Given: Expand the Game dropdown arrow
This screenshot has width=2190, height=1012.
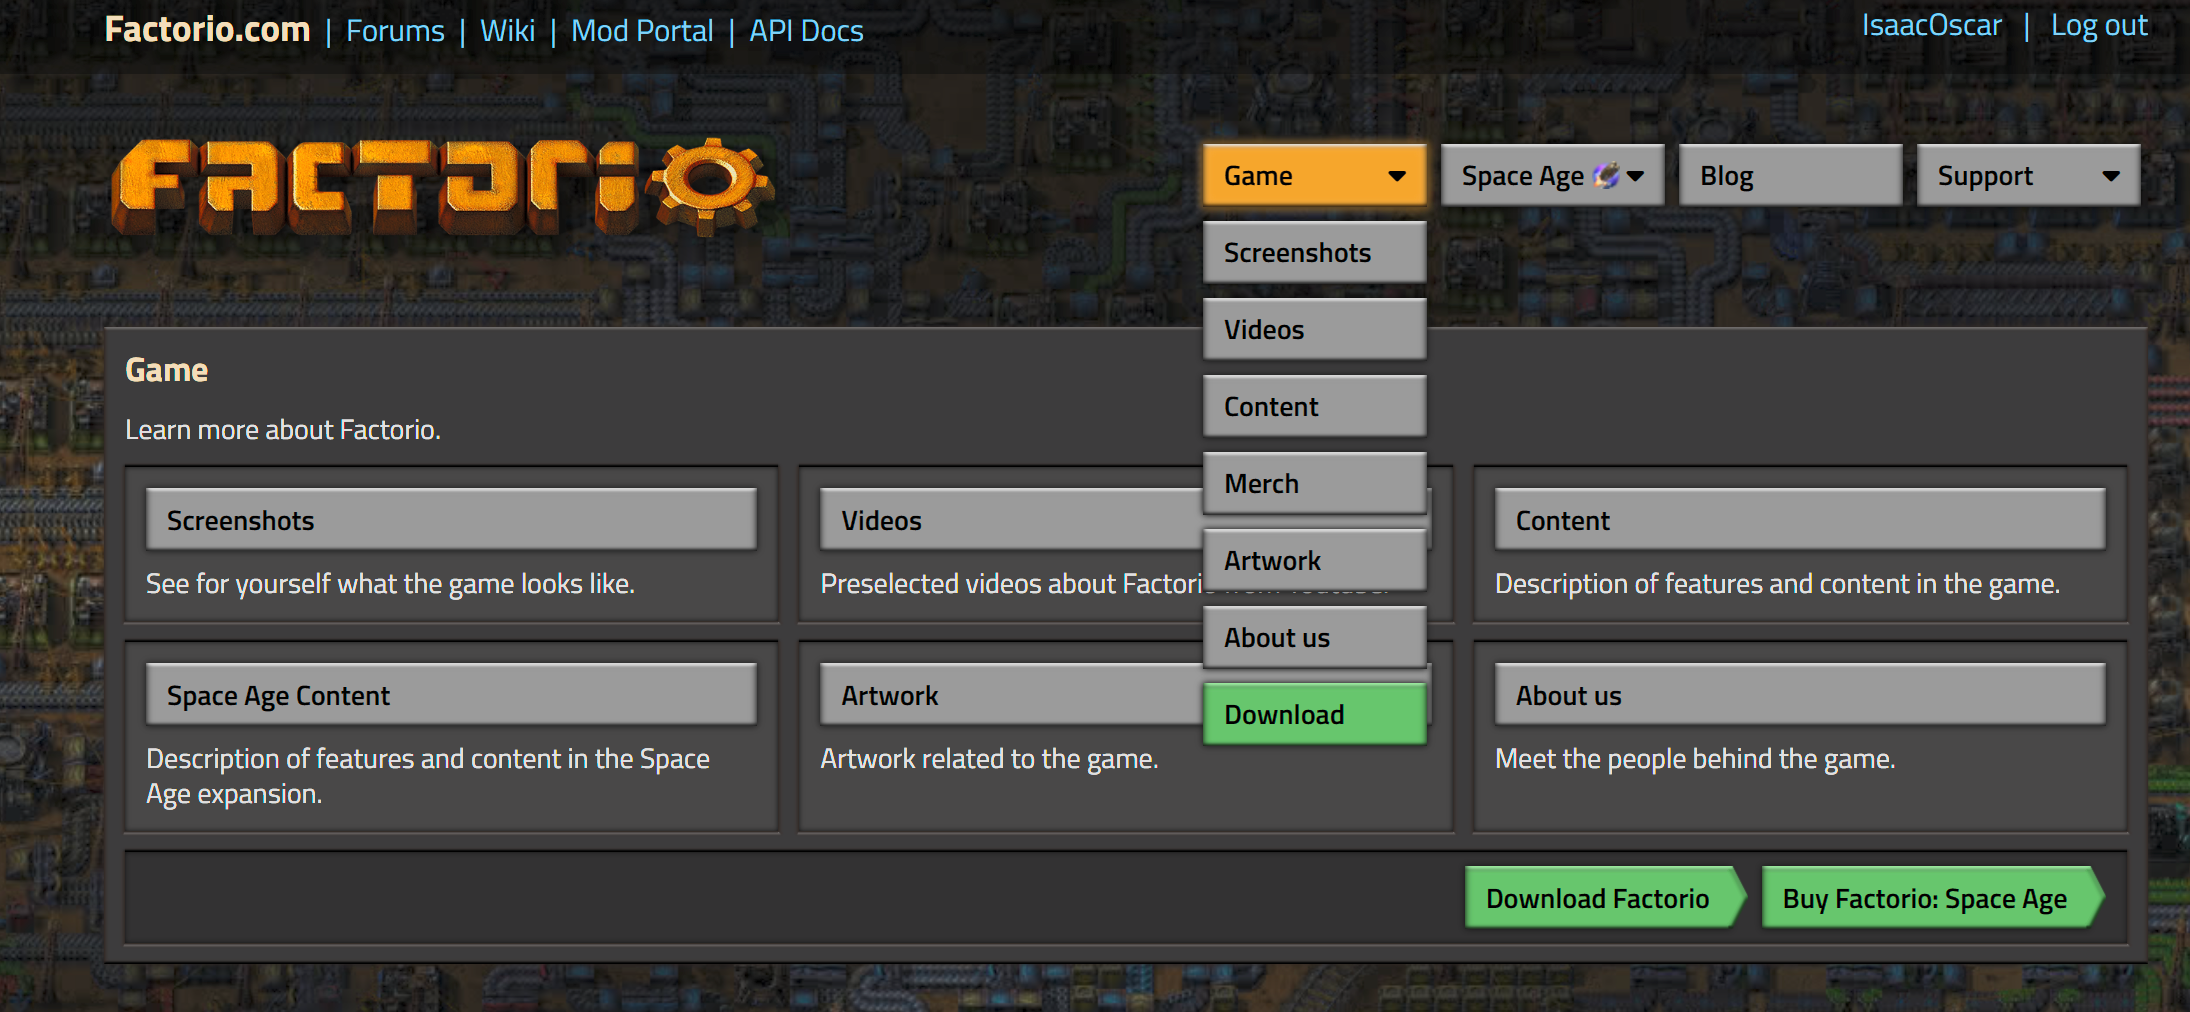Looking at the screenshot, I should click(1397, 176).
